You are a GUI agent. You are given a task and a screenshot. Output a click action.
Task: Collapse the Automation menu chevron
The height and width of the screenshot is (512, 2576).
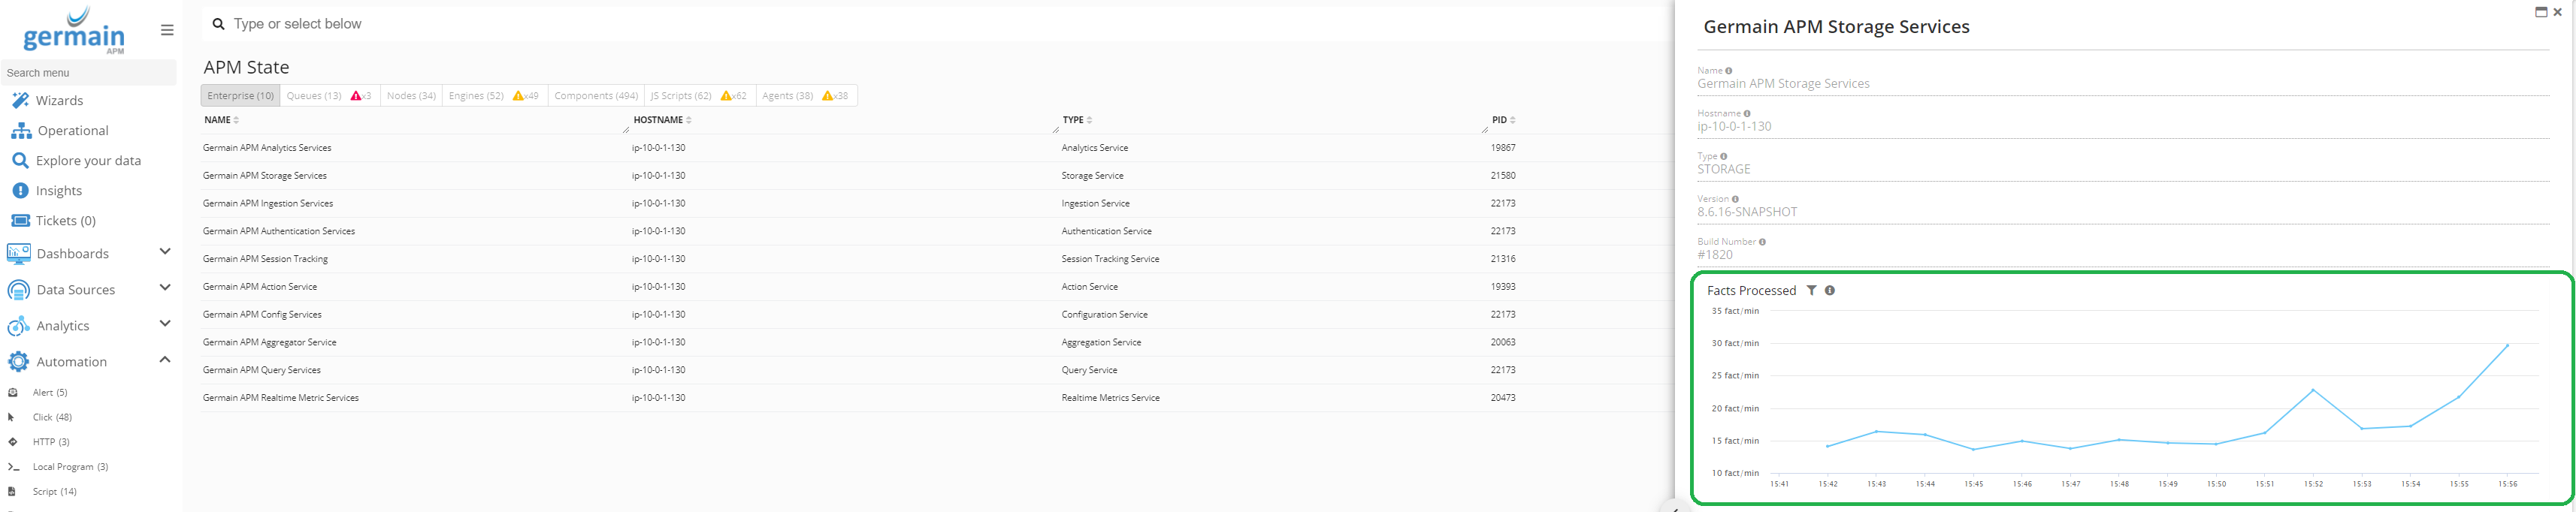coord(165,359)
